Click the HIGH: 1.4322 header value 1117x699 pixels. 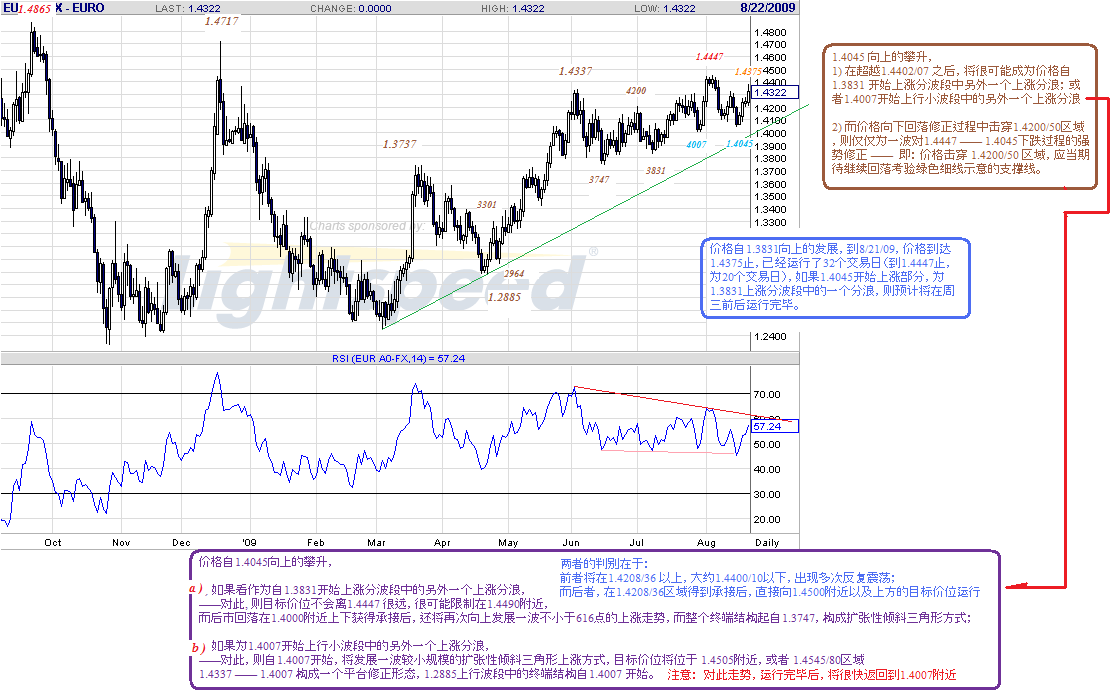point(513,9)
